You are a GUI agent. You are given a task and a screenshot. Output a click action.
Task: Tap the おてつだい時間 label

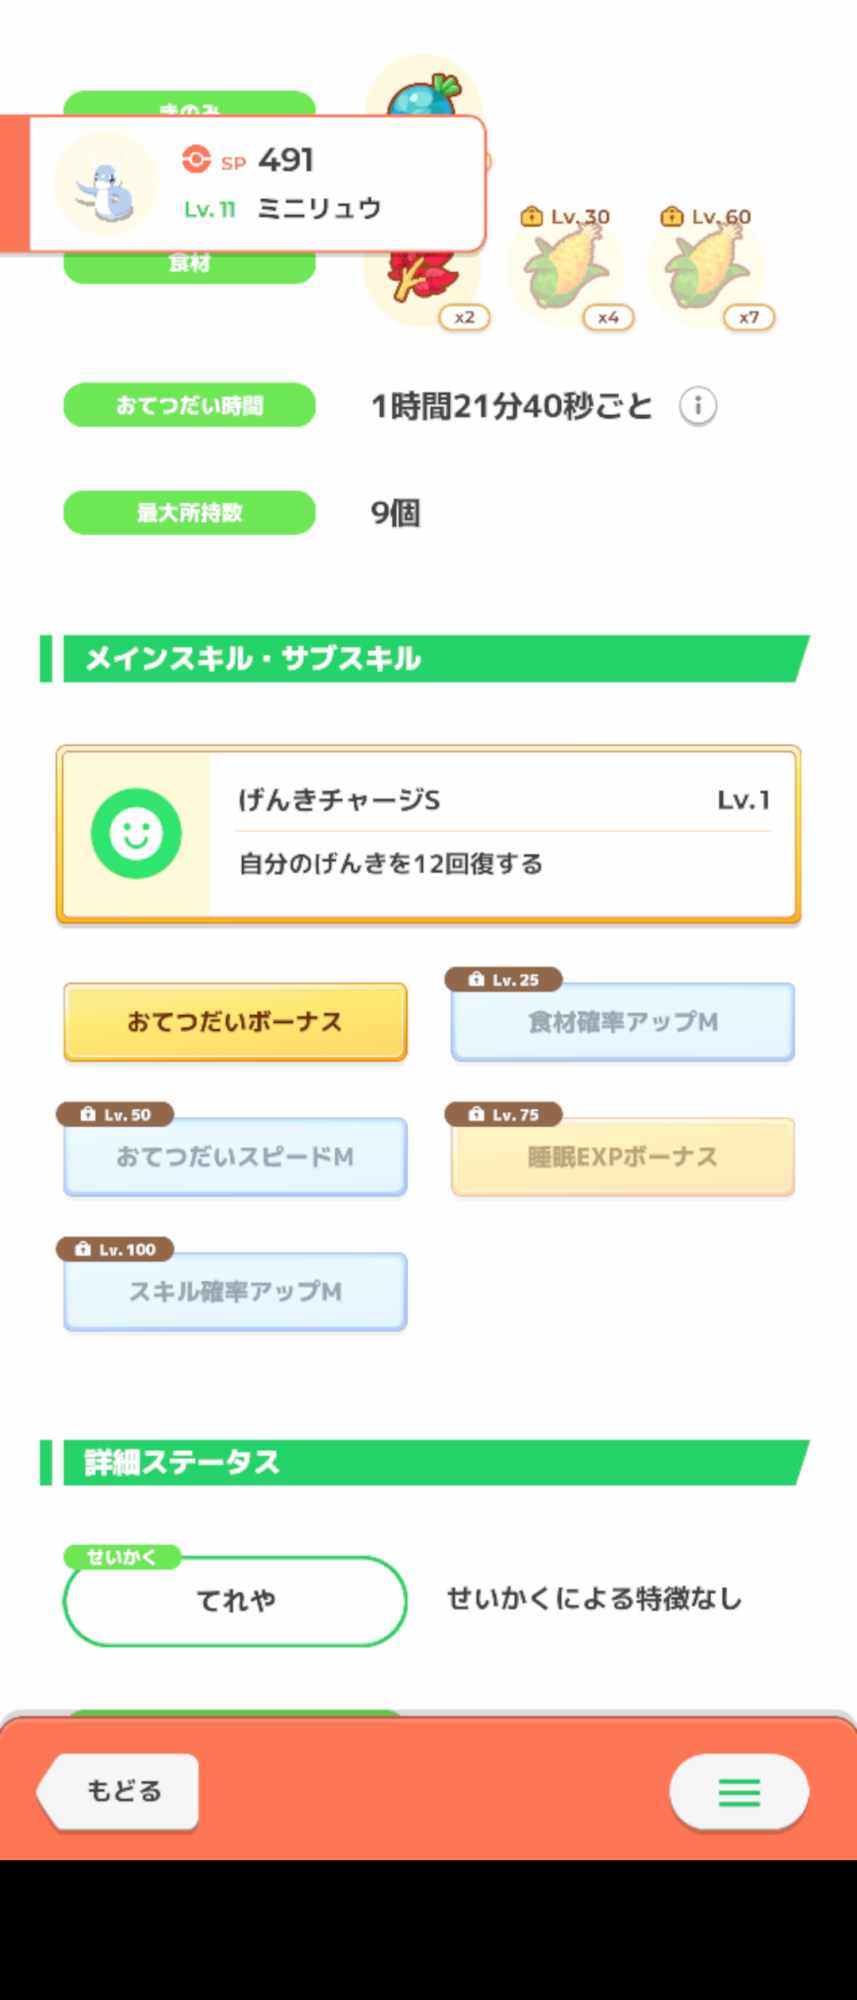point(189,405)
